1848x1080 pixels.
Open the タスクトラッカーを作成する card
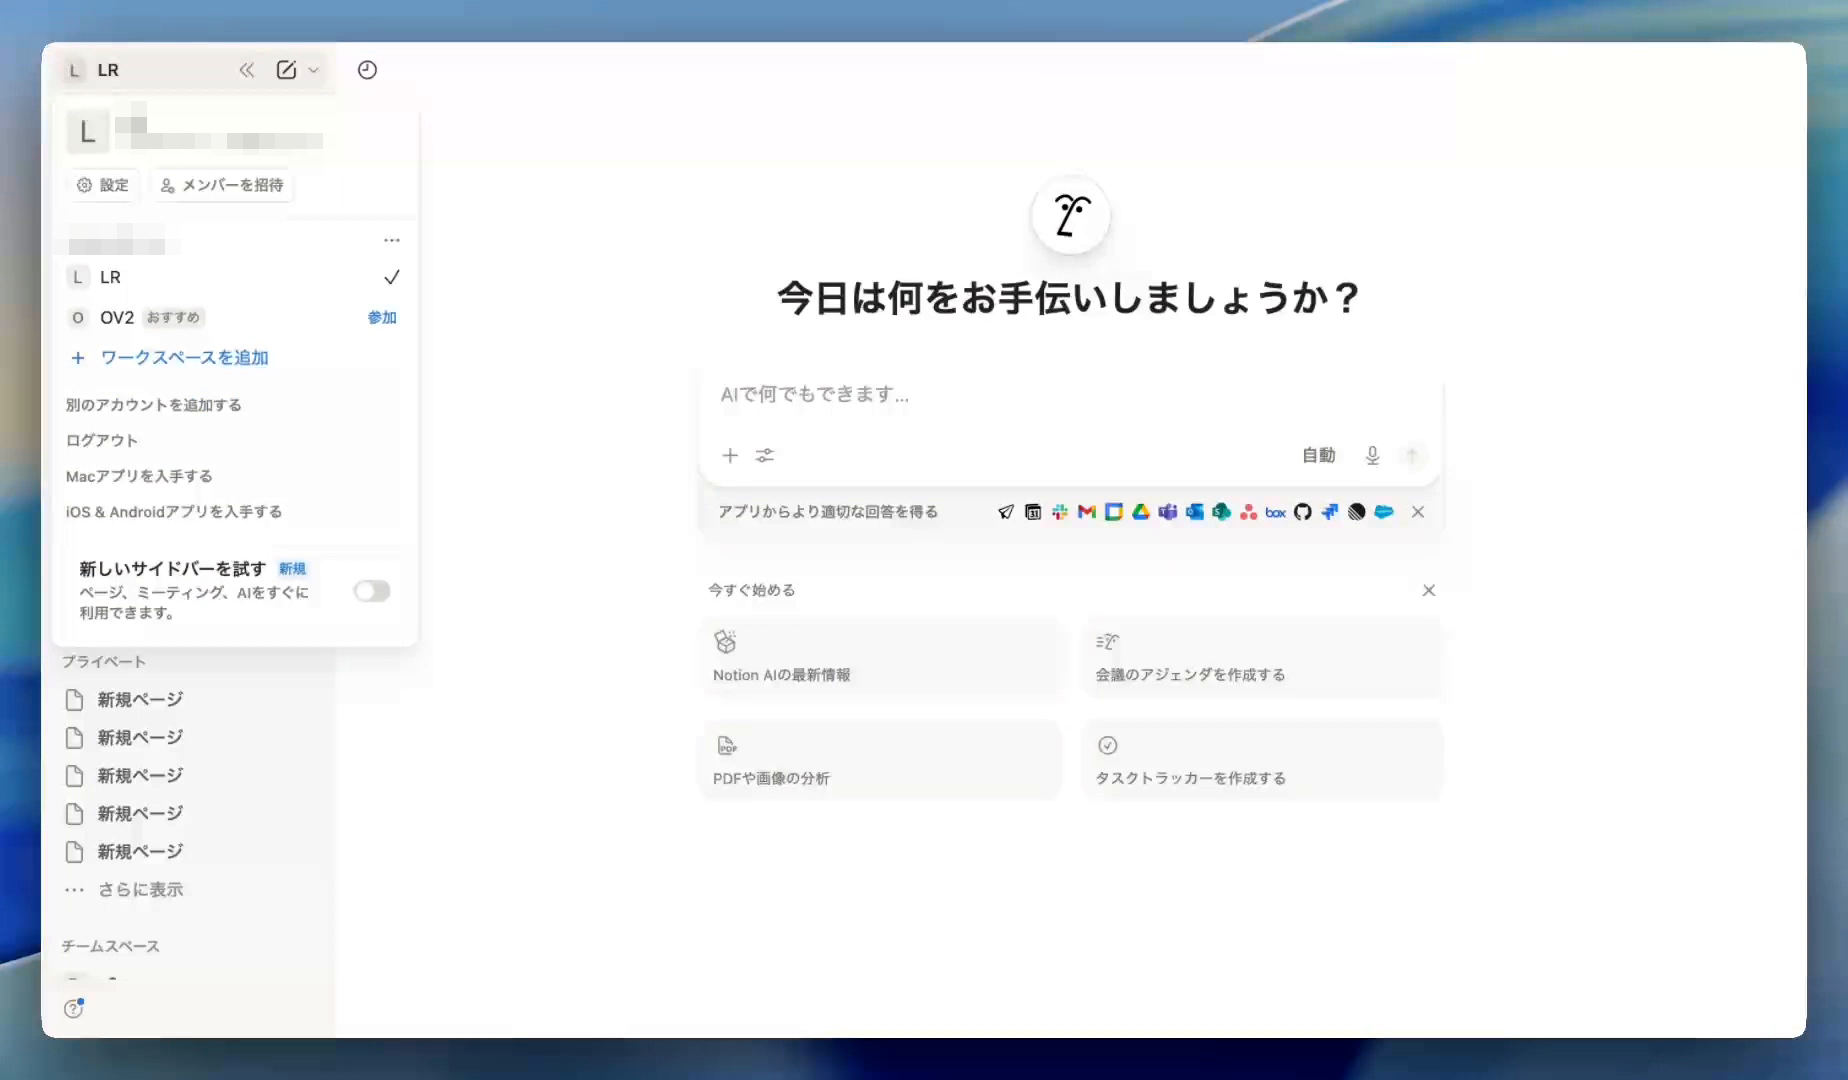[x=1262, y=760]
